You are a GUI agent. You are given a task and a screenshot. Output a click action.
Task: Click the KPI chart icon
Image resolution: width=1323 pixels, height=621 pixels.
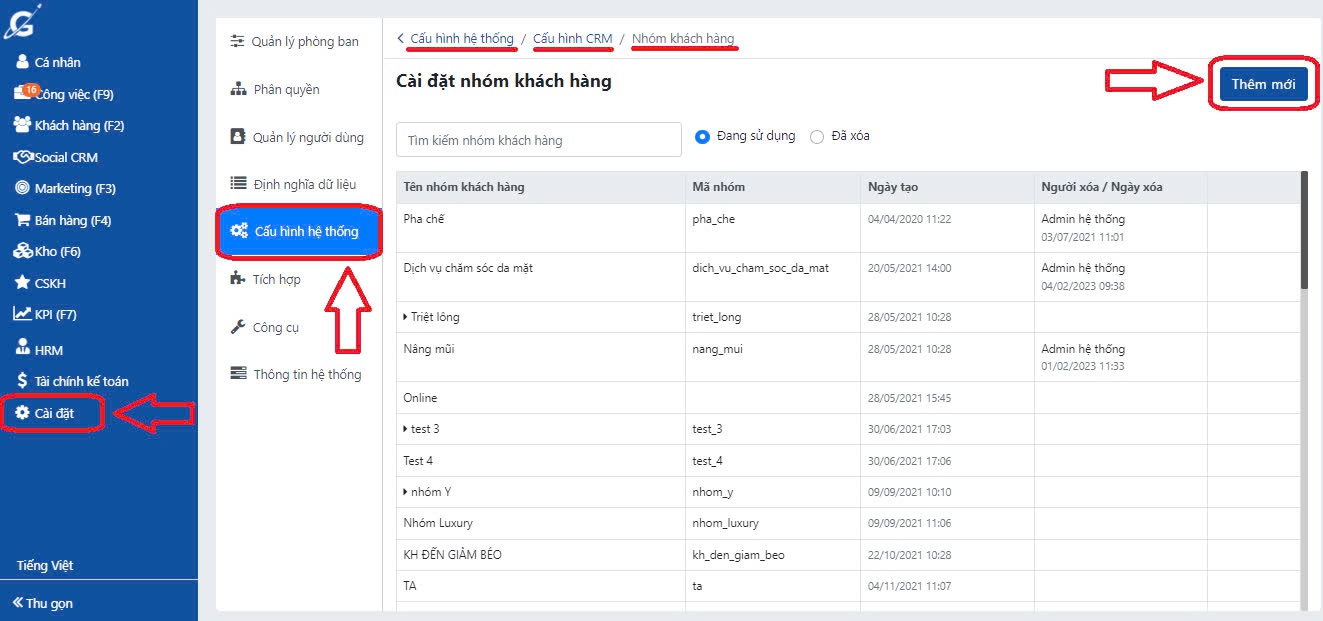coord(22,314)
